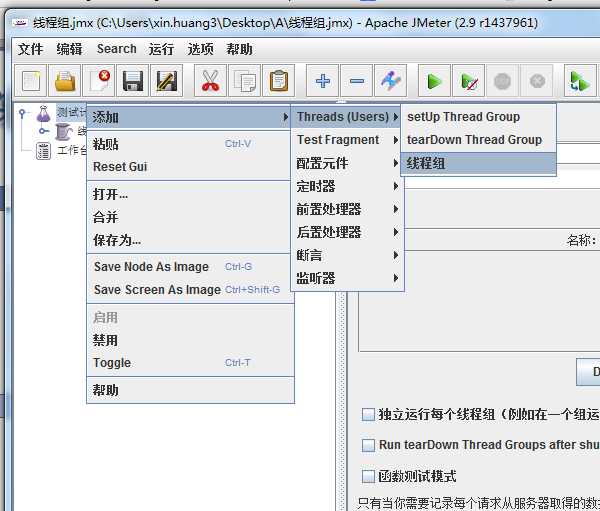The width and height of the screenshot is (600, 511).
Task: Click 禁用 in the context menu
Action: click(x=189, y=340)
